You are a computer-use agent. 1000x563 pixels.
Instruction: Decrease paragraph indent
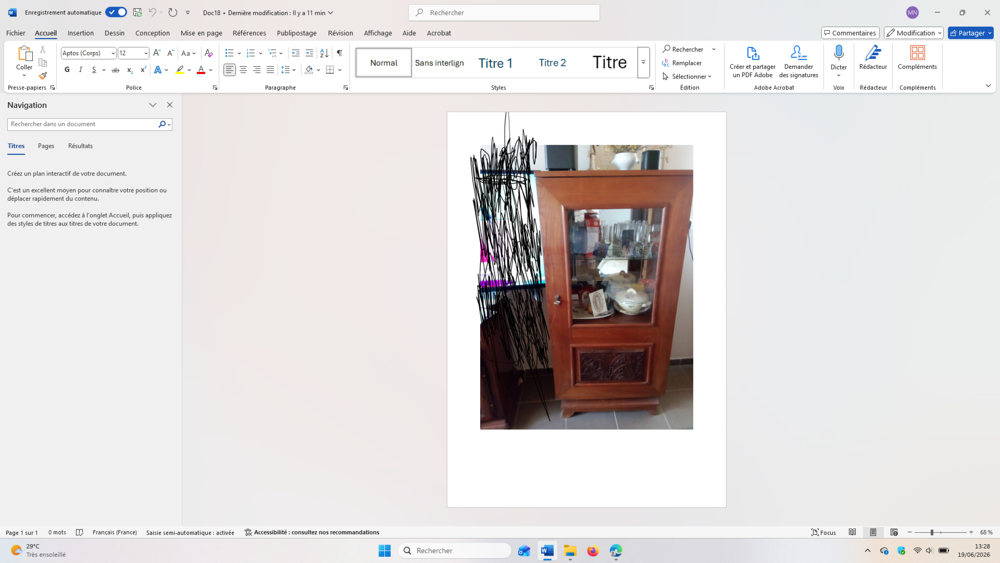[x=295, y=53]
